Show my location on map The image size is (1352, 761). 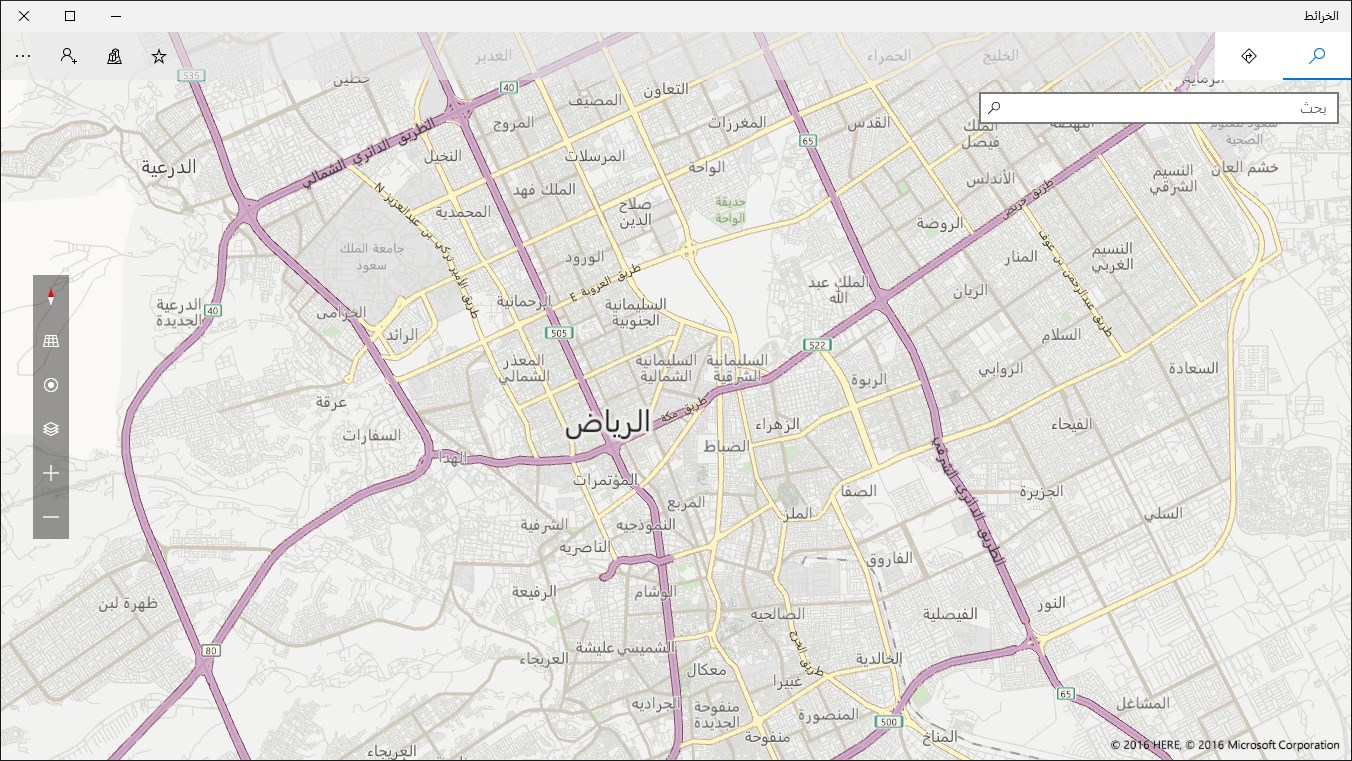[51, 385]
